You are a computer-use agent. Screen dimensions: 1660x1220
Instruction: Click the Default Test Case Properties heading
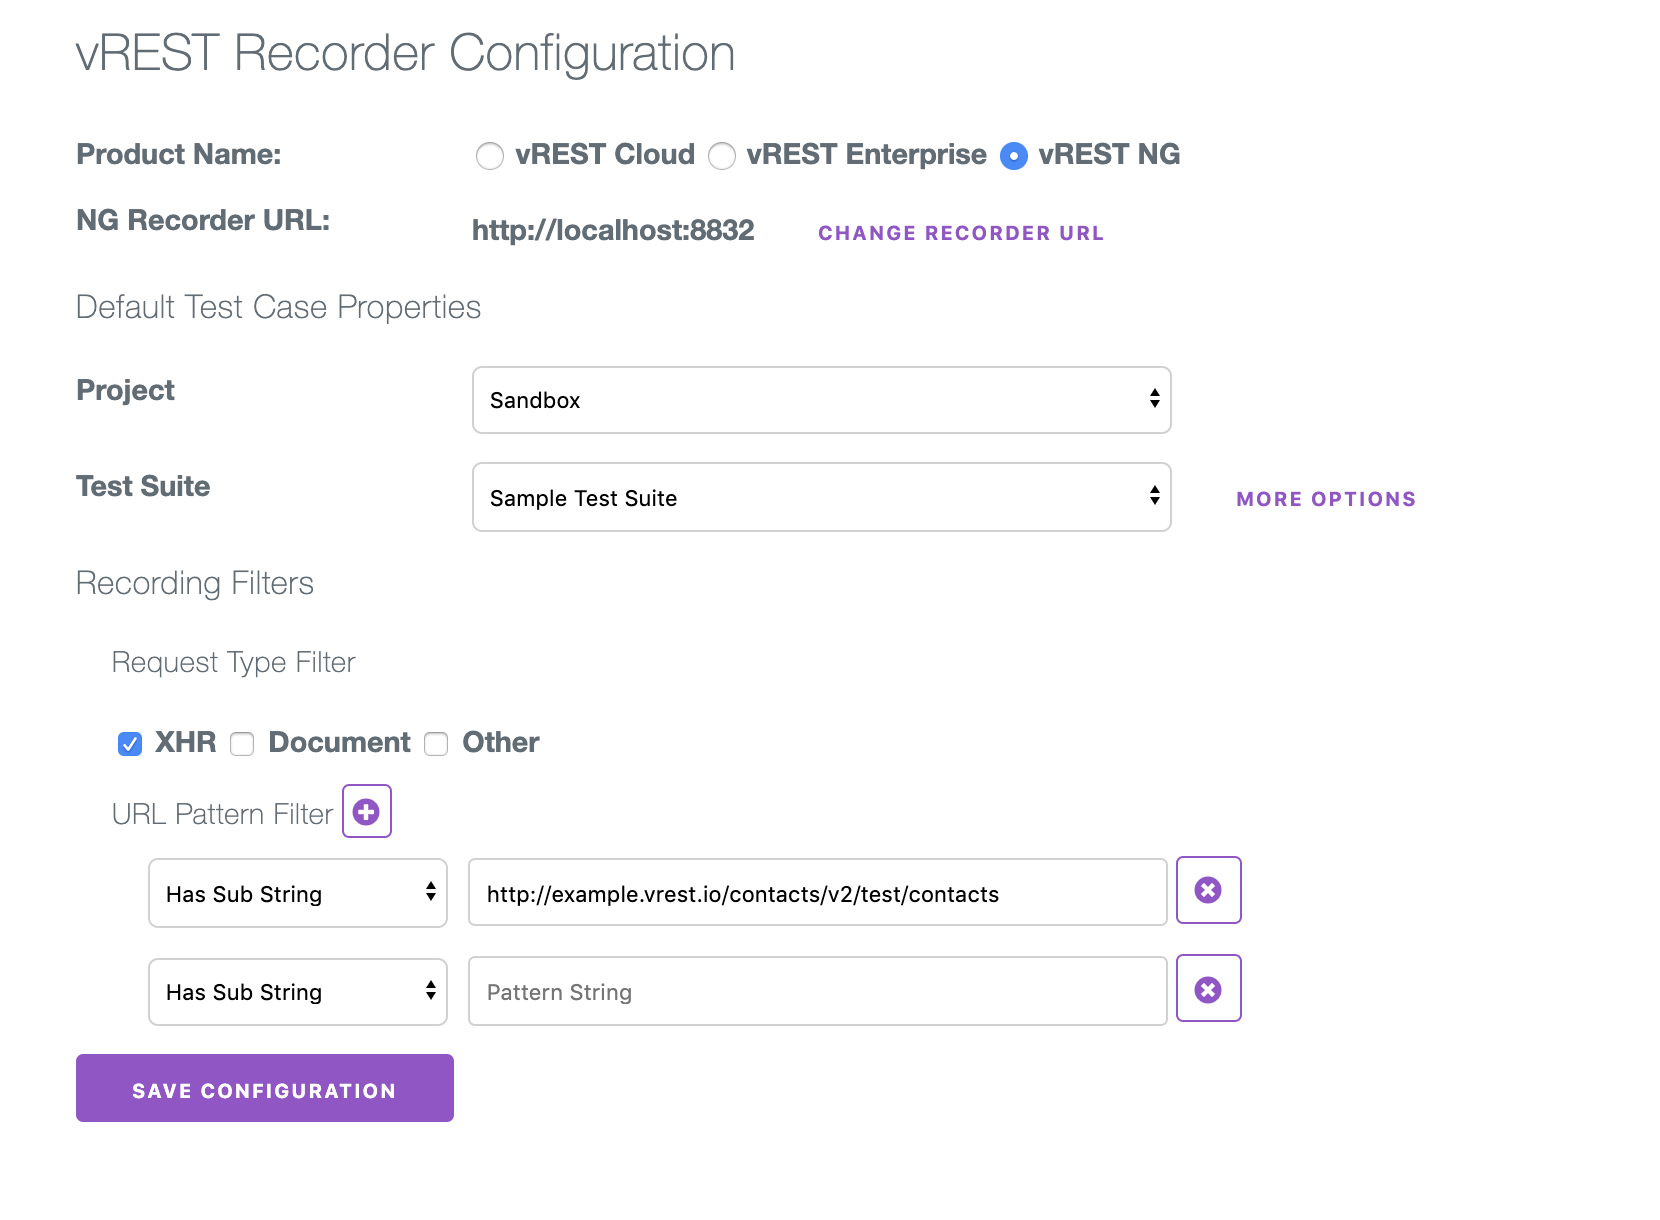(278, 307)
